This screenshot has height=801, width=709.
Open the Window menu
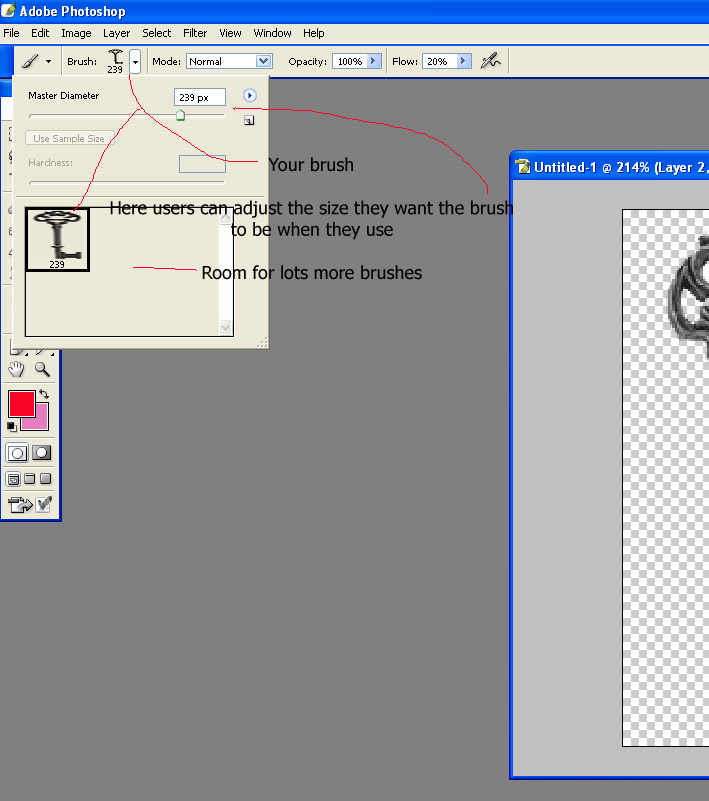pyautogui.click(x=272, y=33)
